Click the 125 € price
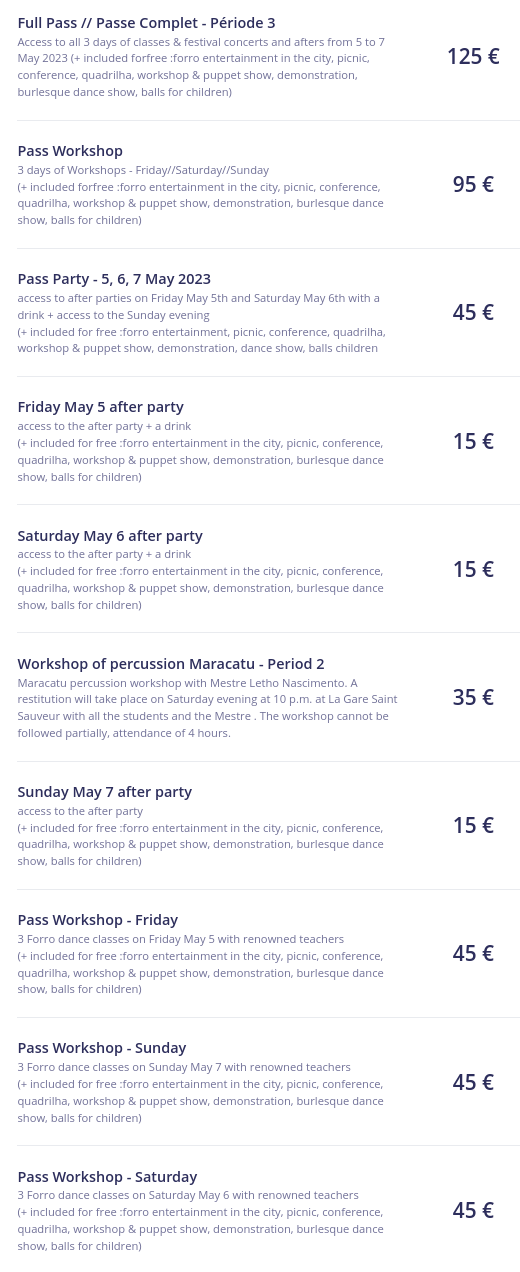 tap(473, 56)
